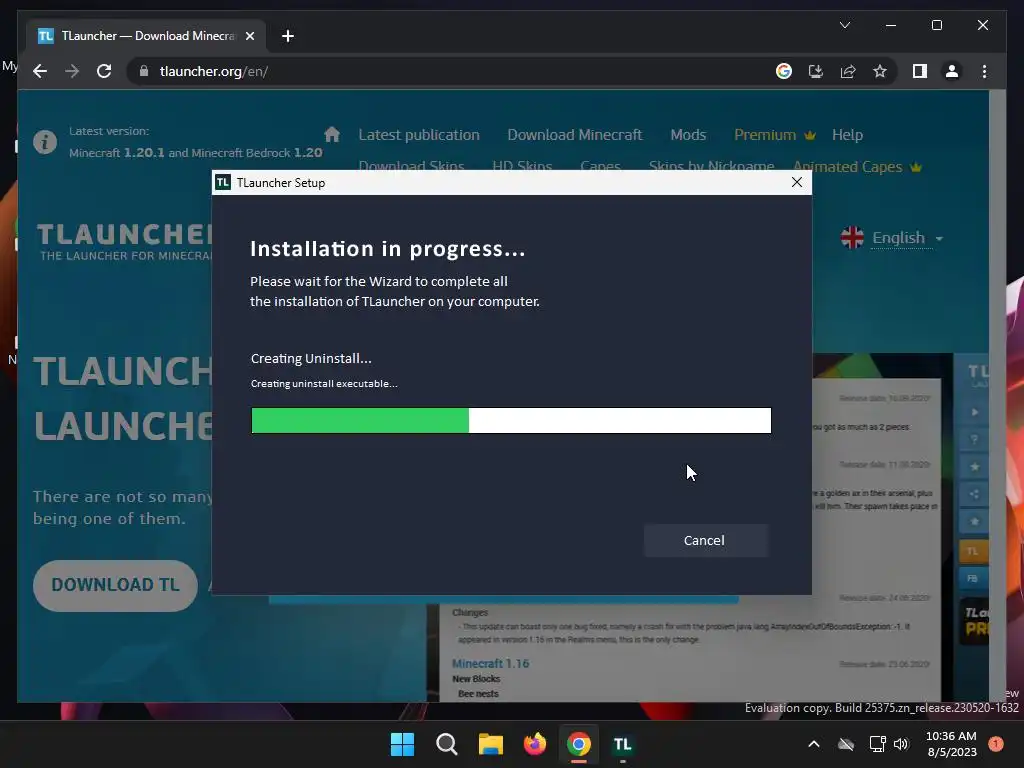The width and height of the screenshot is (1024, 768).
Task: Open notification badge in taskbar
Action: (x=996, y=743)
